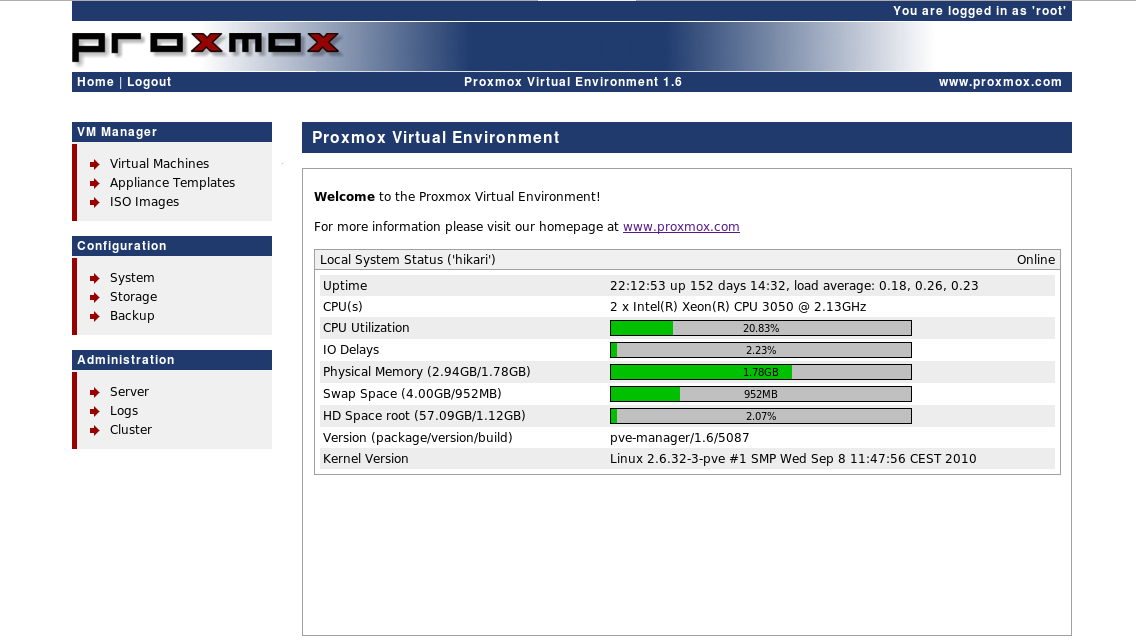Open Appliance Templates page
This screenshot has width=1136, height=642.
[x=172, y=183]
